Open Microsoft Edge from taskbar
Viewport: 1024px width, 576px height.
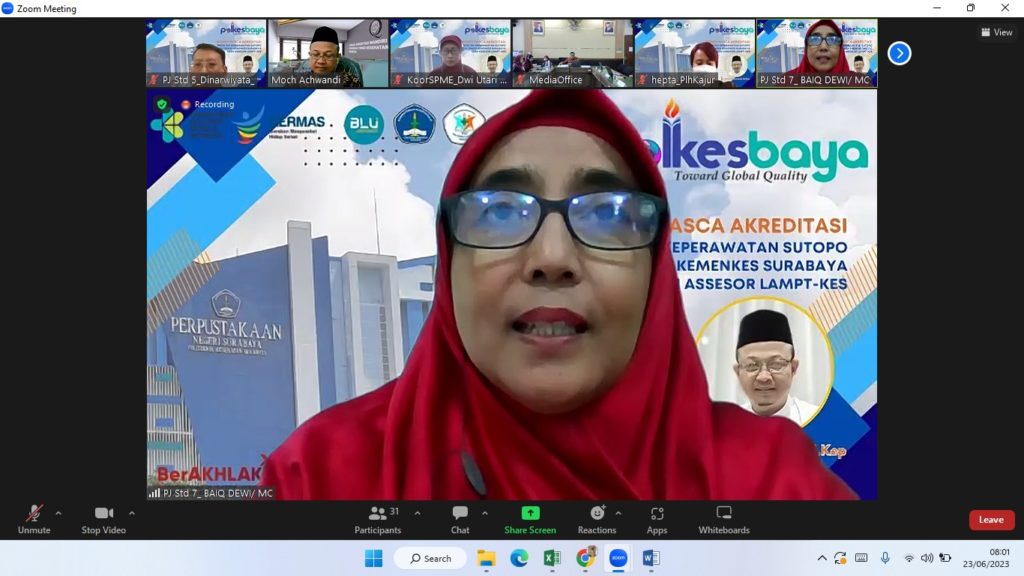pos(519,558)
